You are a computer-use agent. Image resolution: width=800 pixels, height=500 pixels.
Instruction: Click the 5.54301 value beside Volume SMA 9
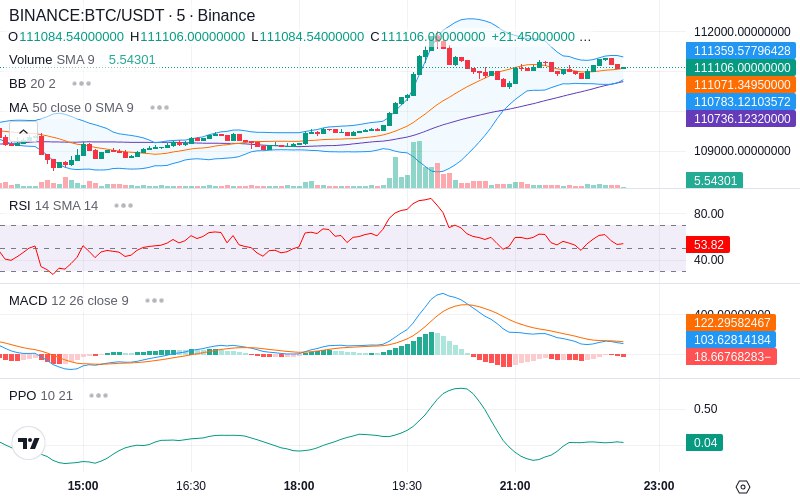point(132,60)
